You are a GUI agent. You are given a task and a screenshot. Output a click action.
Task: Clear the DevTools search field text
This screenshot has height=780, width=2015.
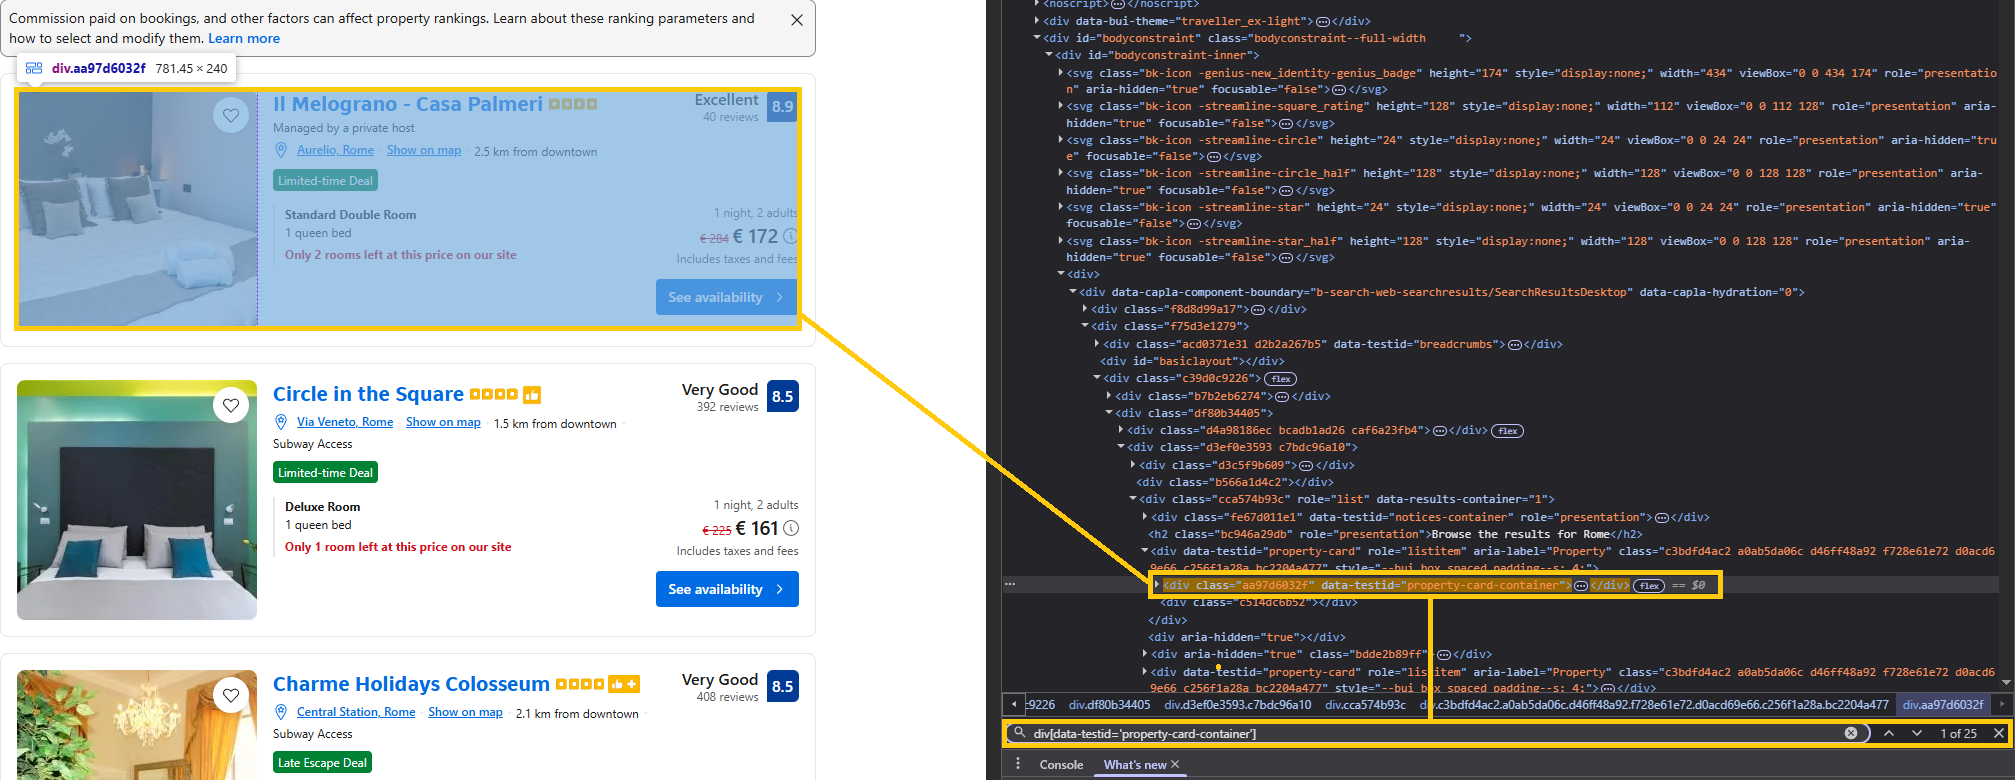1851,733
